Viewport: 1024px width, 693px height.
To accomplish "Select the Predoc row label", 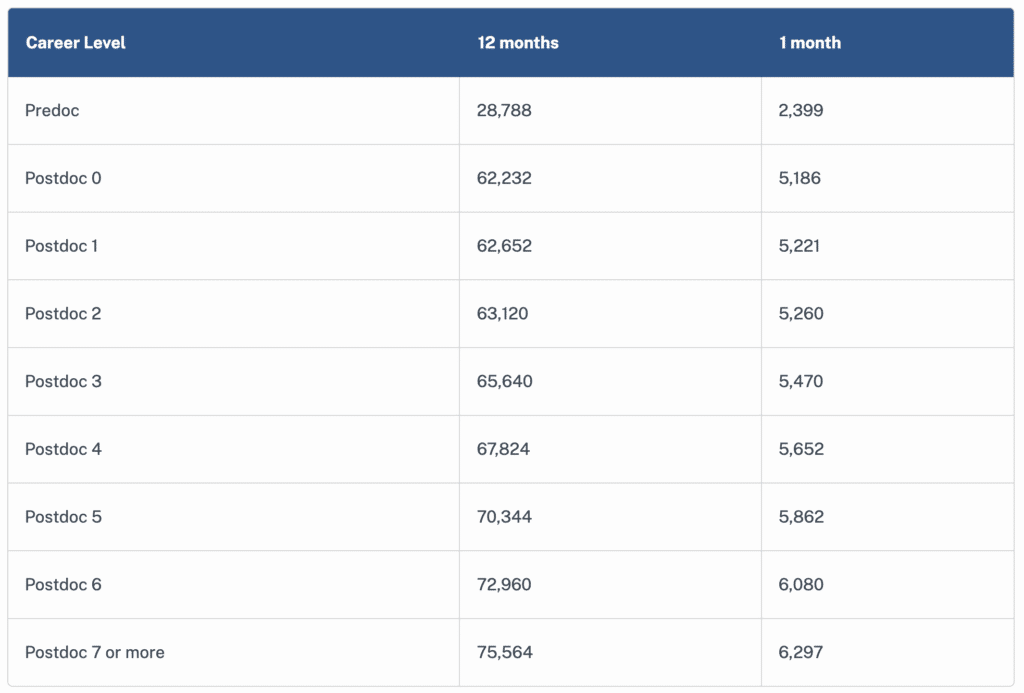I will tap(52, 110).
